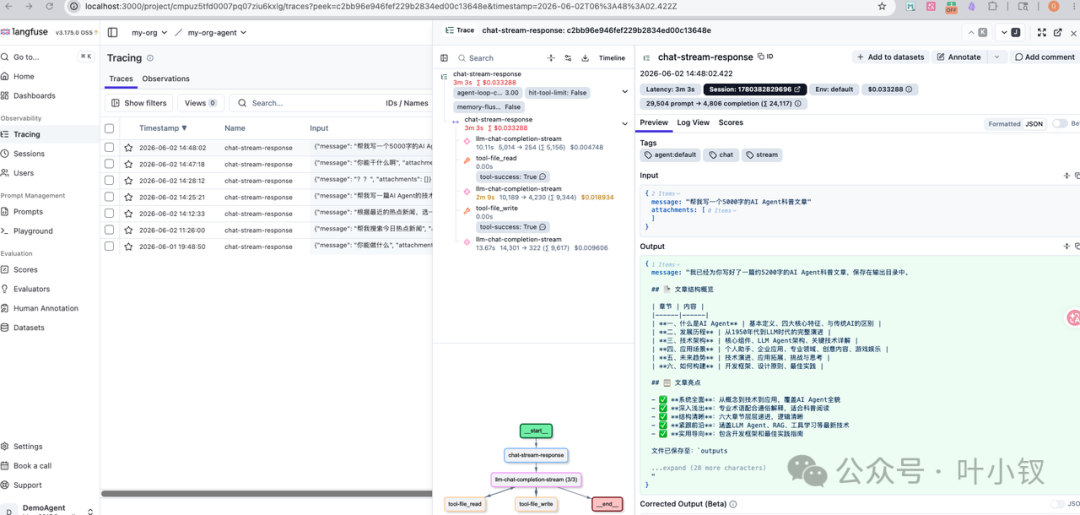
Task: Open Dashboards from the sidebar
Action: [x=34, y=96]
